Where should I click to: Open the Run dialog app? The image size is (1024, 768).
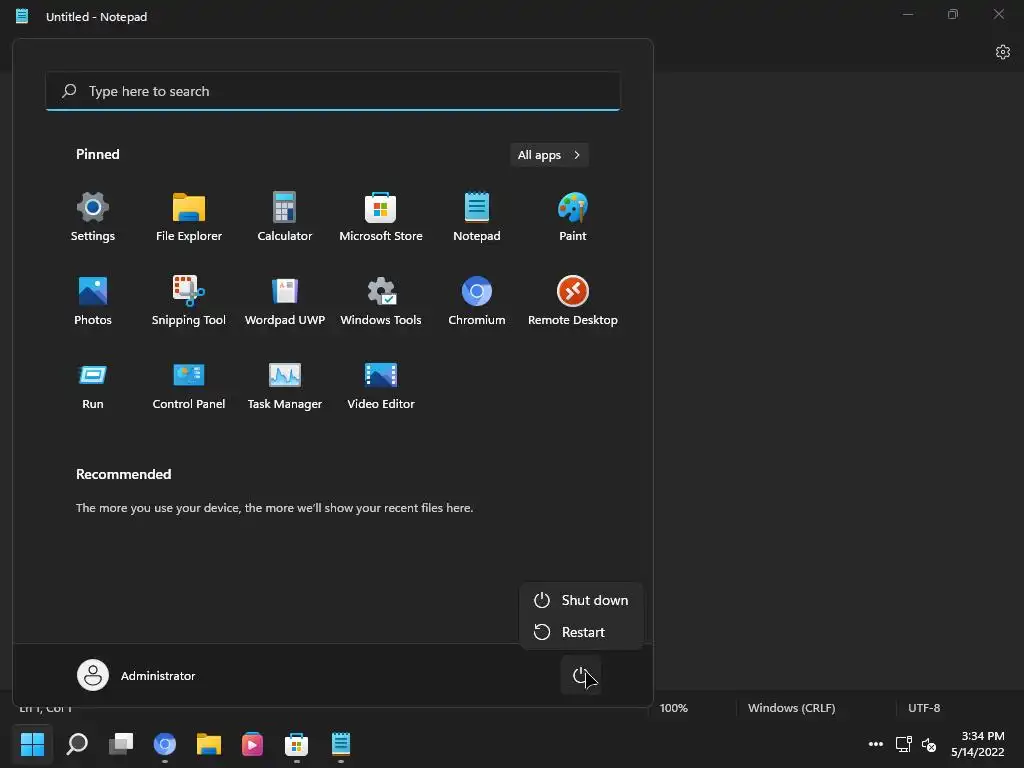pyautogui.click(x=93, y=385)
